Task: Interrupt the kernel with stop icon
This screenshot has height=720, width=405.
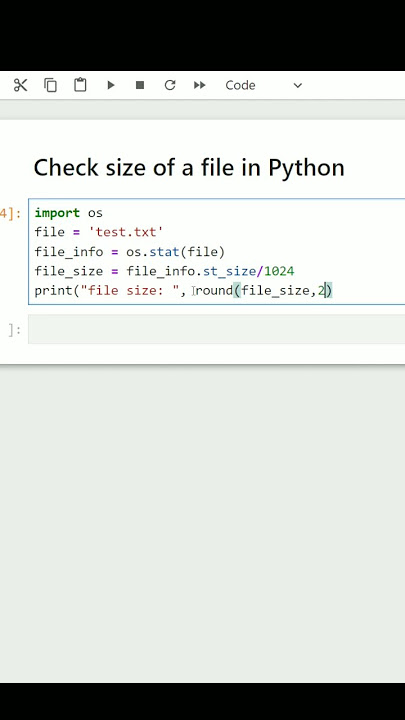Action: click(x=140, y=85)
